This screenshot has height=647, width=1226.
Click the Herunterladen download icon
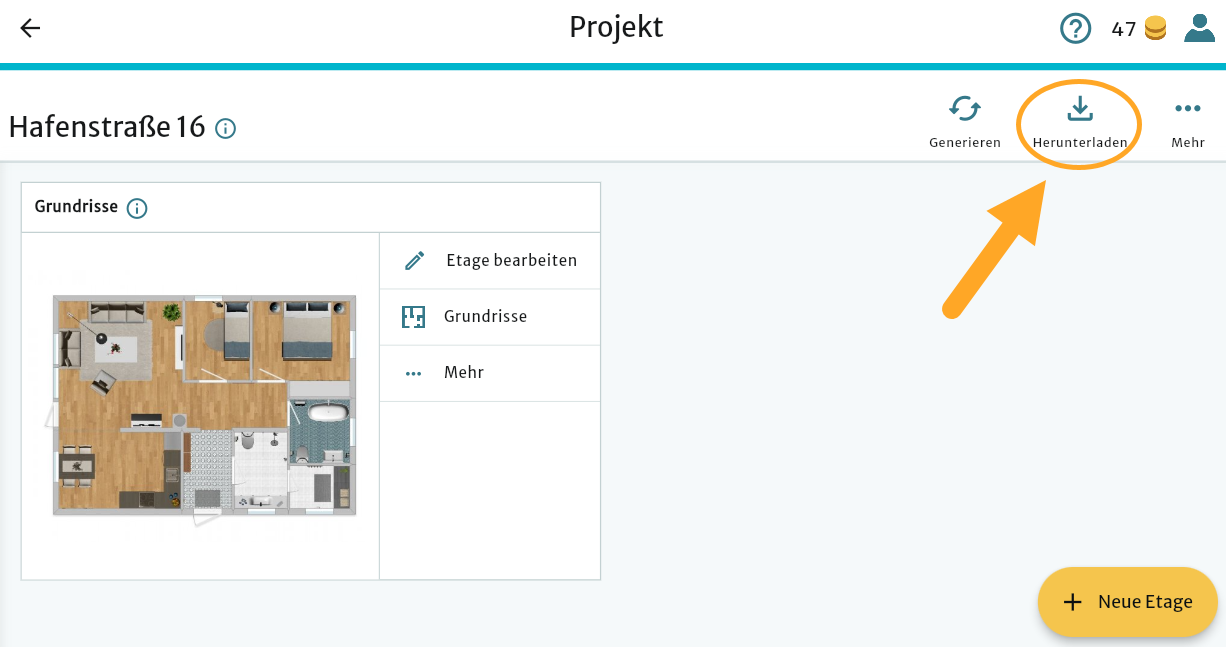pos(1080,108)
